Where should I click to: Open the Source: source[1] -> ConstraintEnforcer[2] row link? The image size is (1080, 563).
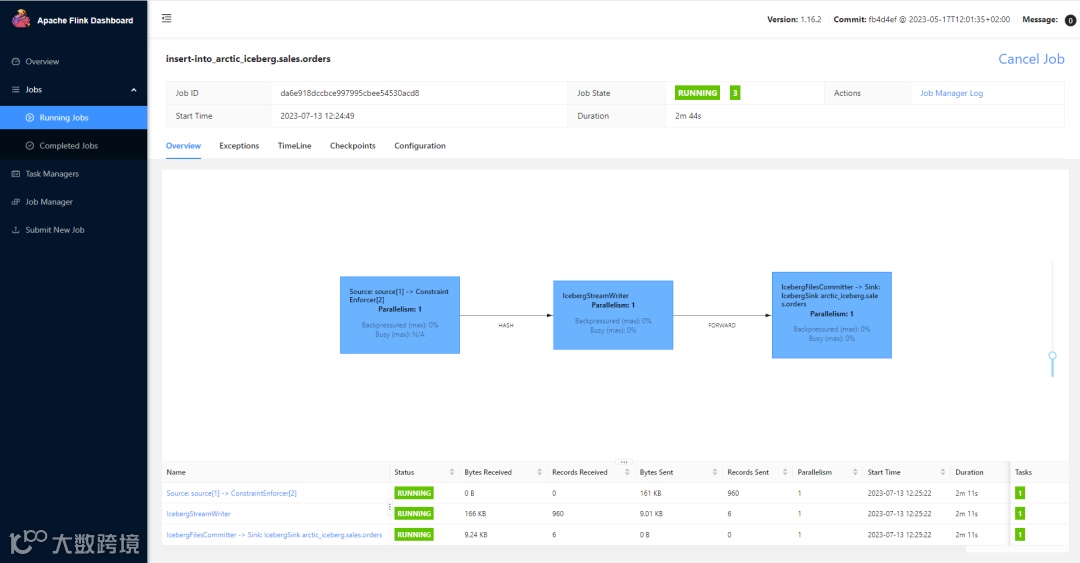[x=231, y=493]
